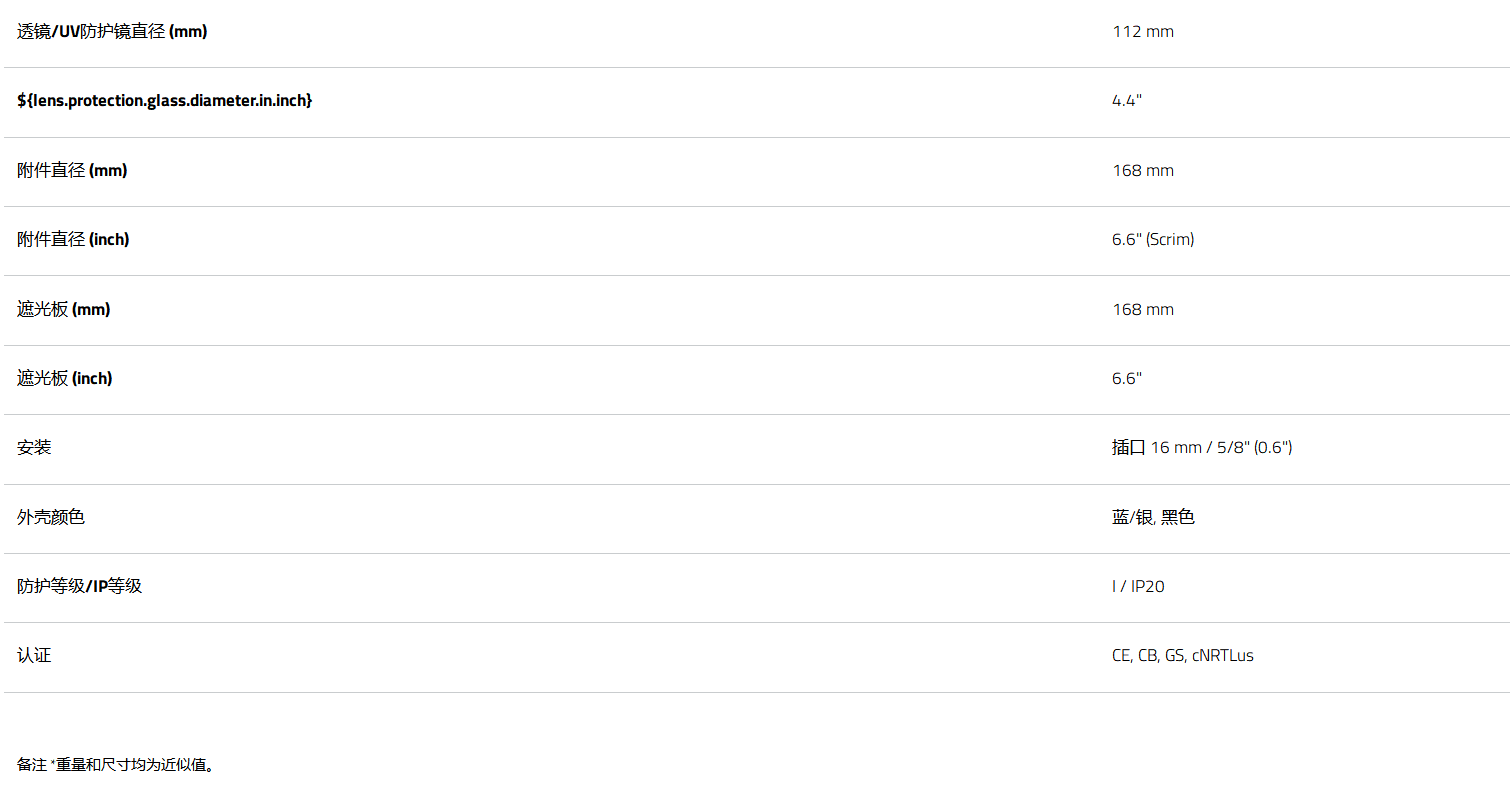Click the 安装 row label

point(34,448)
